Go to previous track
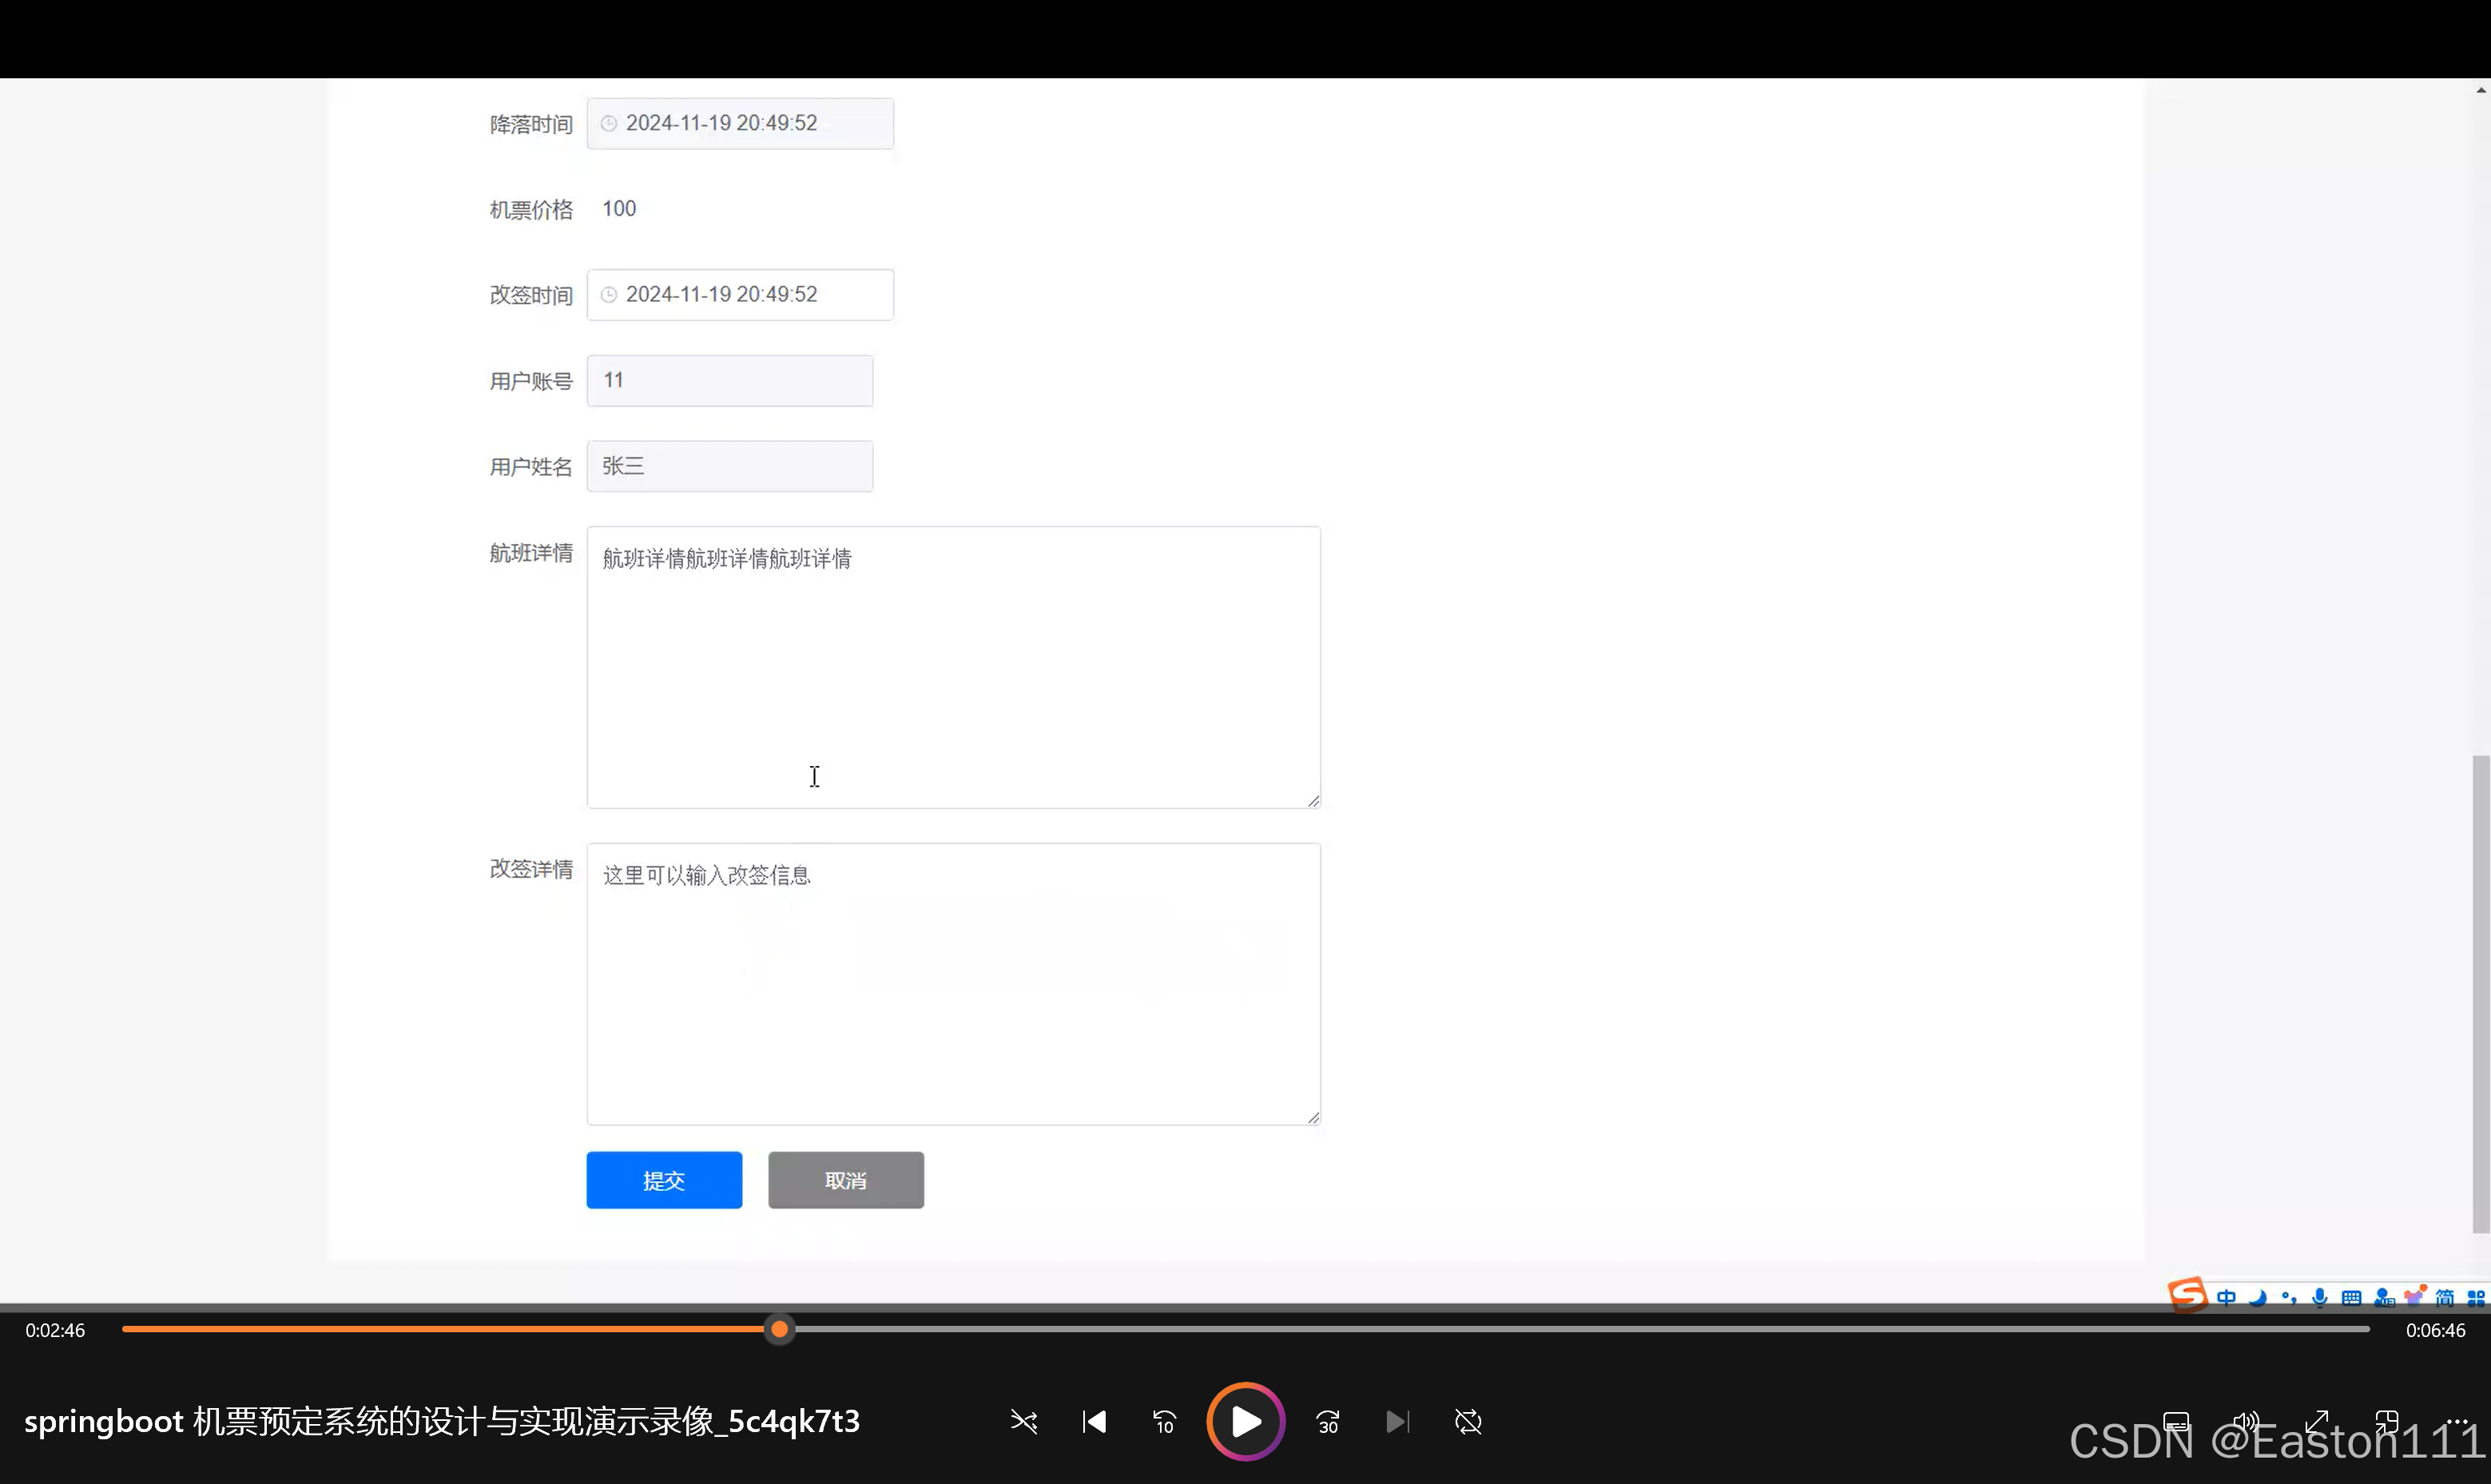This screenshot has height=1484, width=2491. click(x=1094, y=1421)
